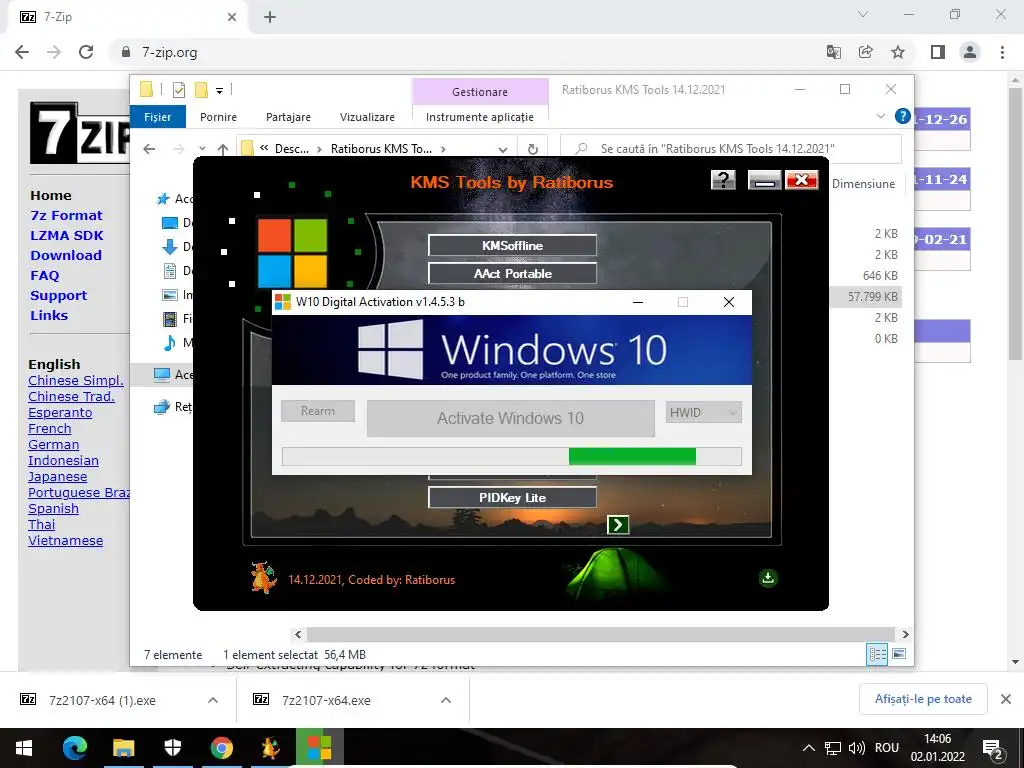Click the Chrome back navigation arrow
The width and height of the screenshot is (1024, 768).
(x=22, y=52)
